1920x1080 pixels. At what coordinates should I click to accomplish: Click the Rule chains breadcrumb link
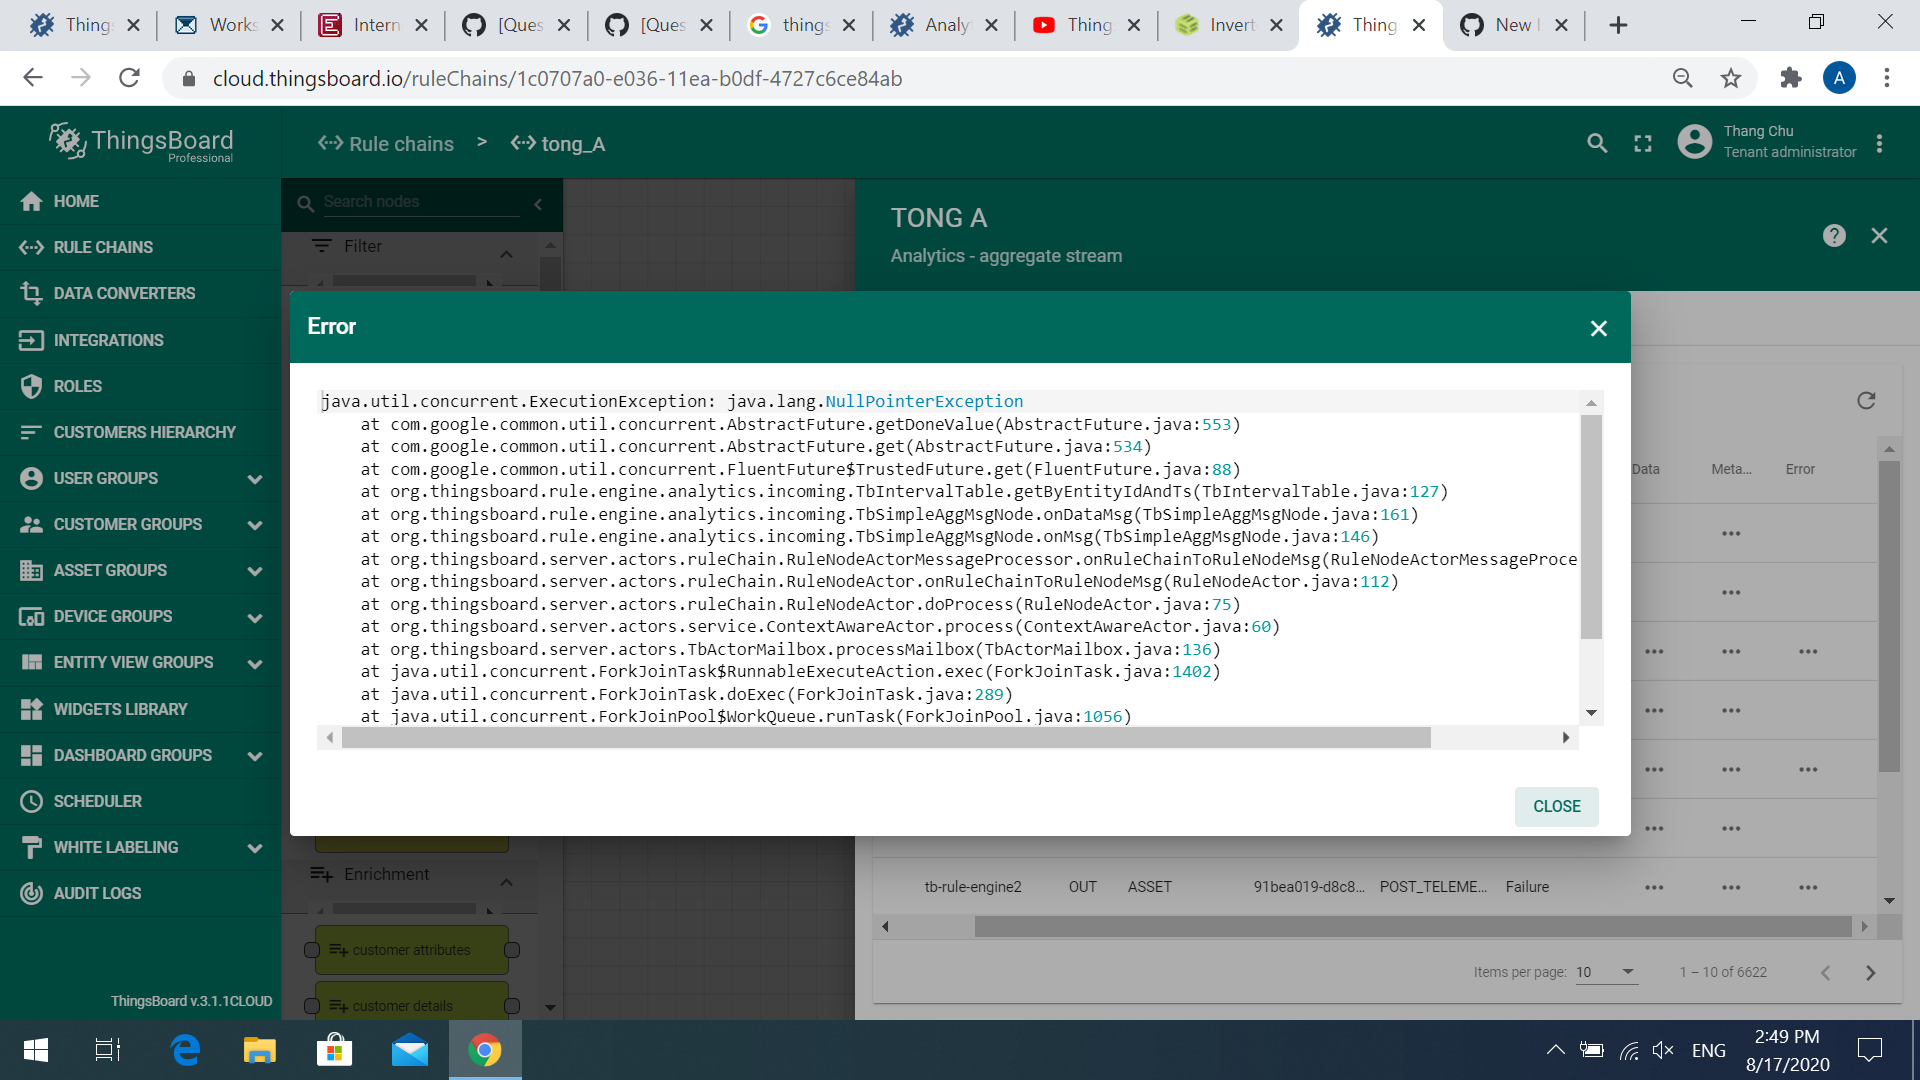tap(398, 143)
